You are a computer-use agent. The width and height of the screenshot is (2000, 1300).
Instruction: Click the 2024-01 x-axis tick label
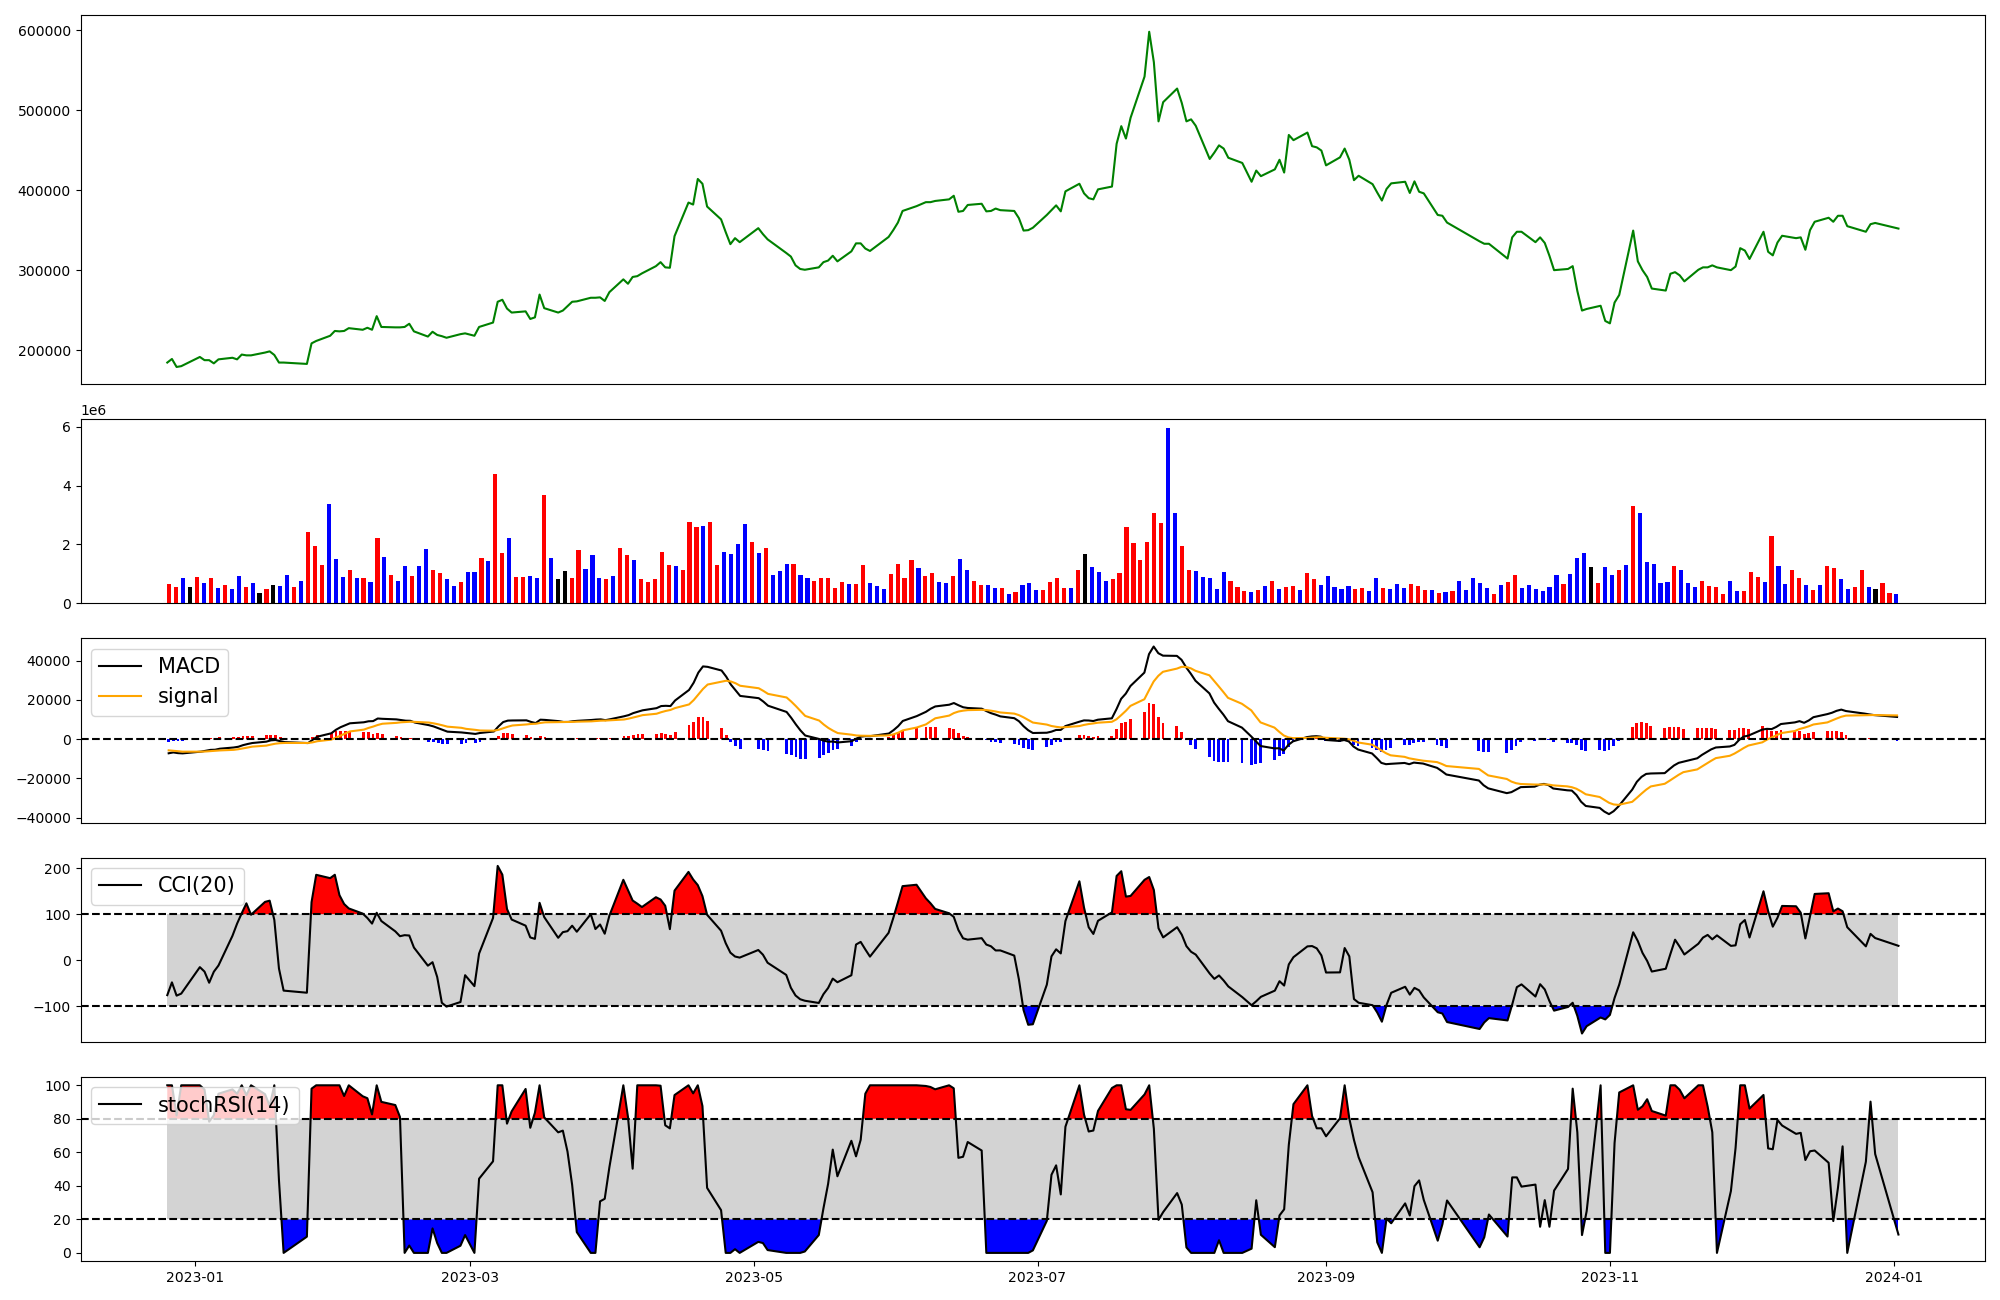tap(1895, 1277)
